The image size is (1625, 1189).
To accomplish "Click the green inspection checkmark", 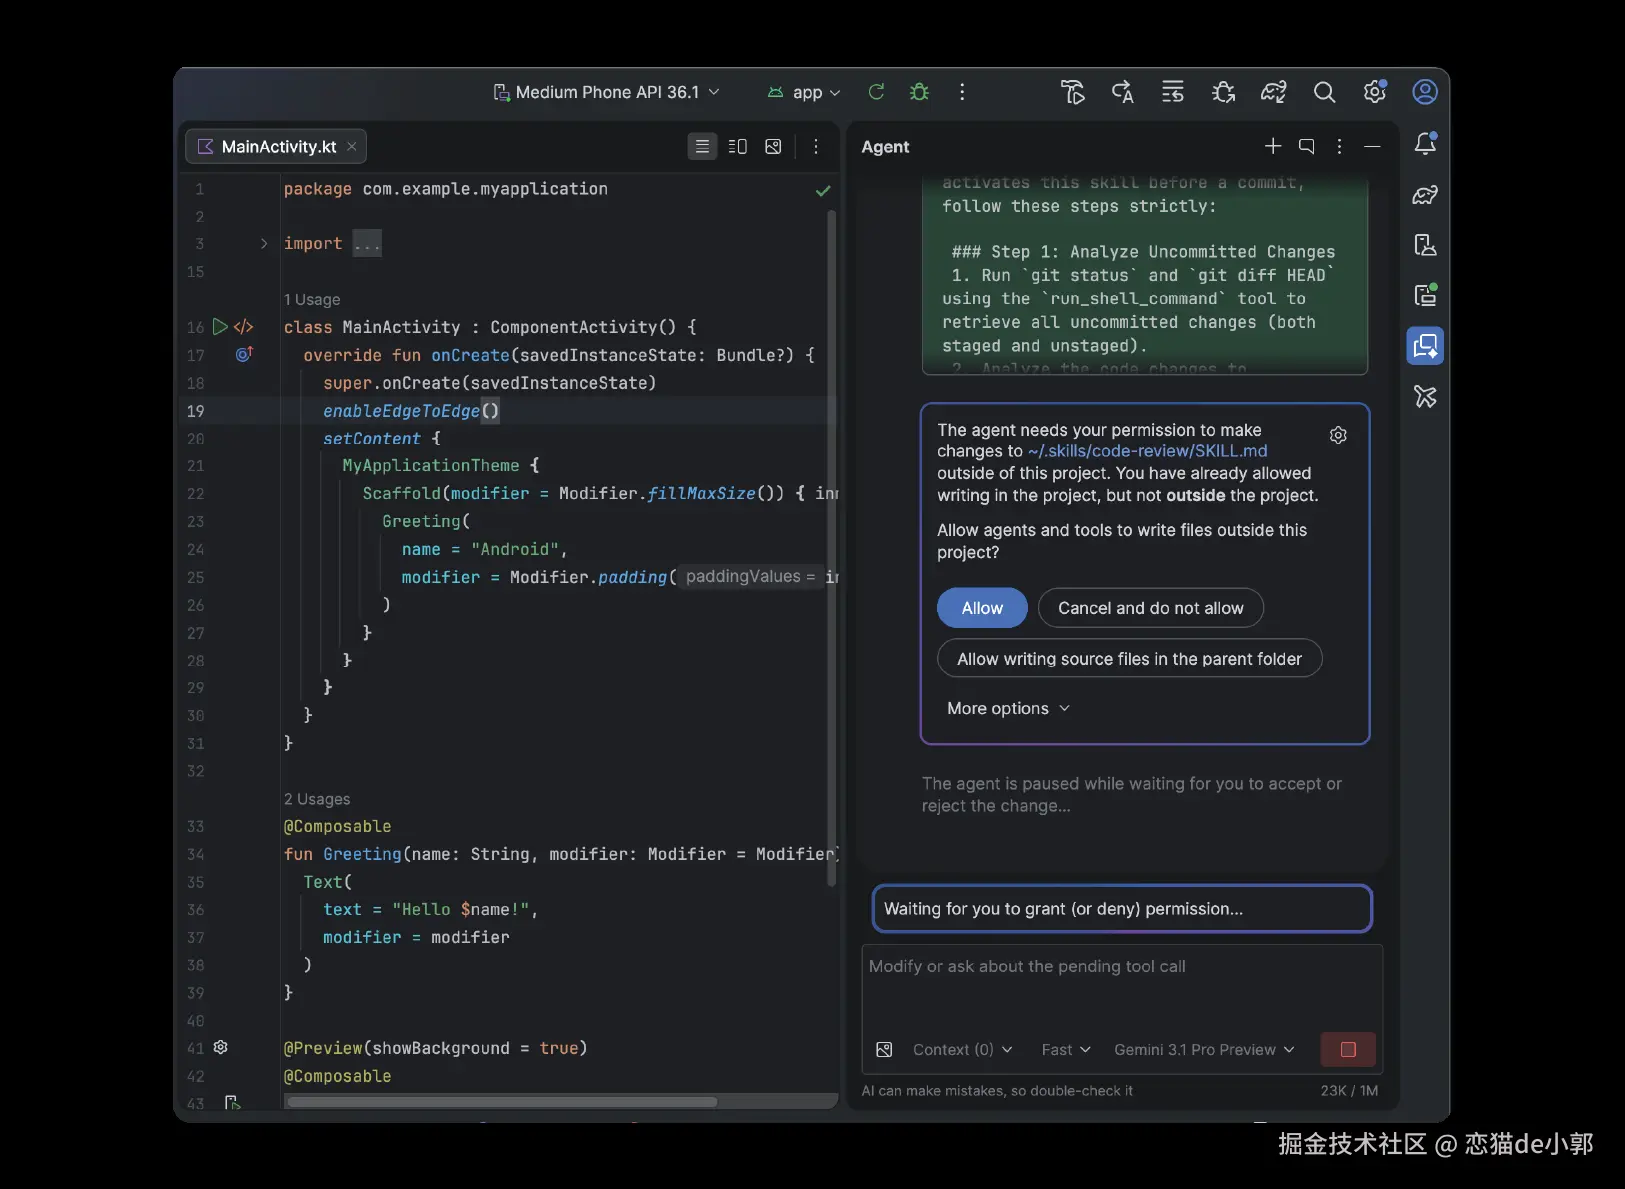I will pyautogui.click(x=823, y=190).
